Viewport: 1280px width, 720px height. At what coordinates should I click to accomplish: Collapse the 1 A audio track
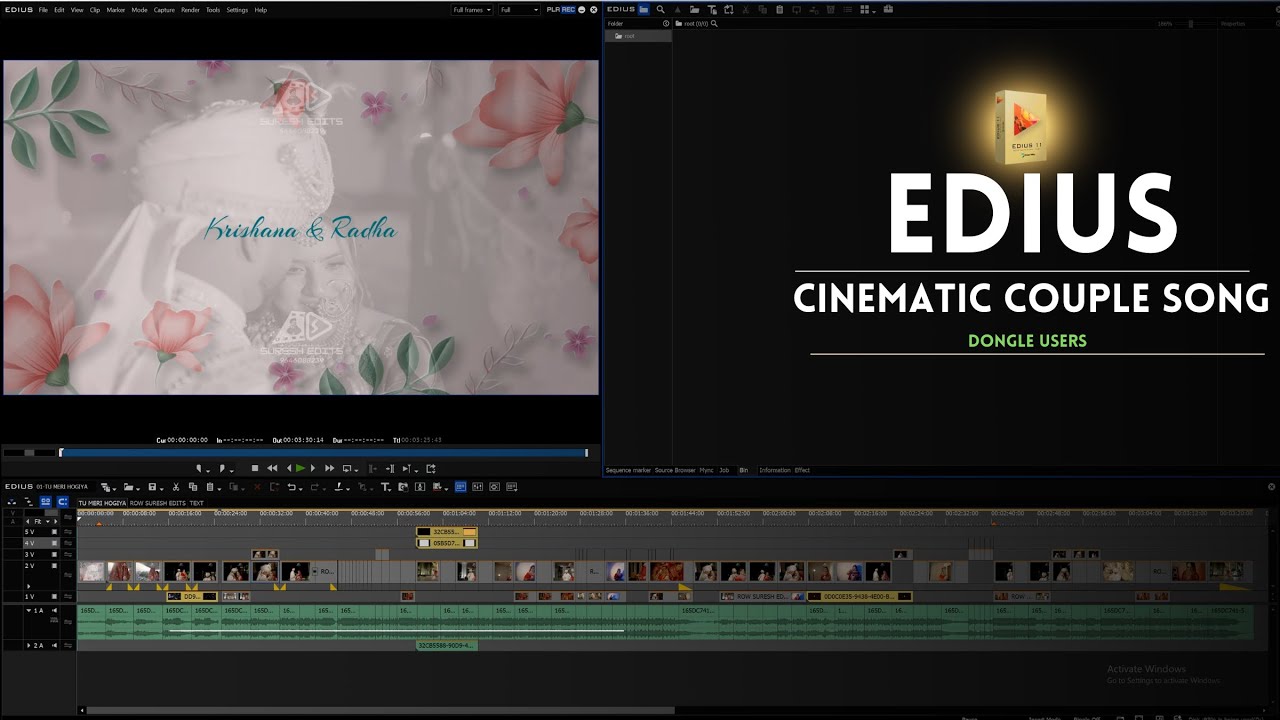28,610
